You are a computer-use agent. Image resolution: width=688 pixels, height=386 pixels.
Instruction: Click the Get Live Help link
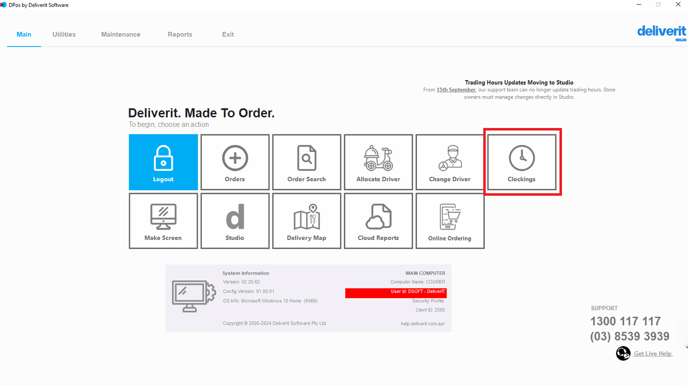pyautogui.click(x=652, y=354)
